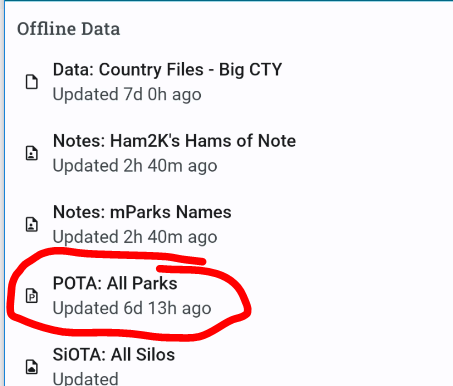Click the All Silos text

(143, 355)
